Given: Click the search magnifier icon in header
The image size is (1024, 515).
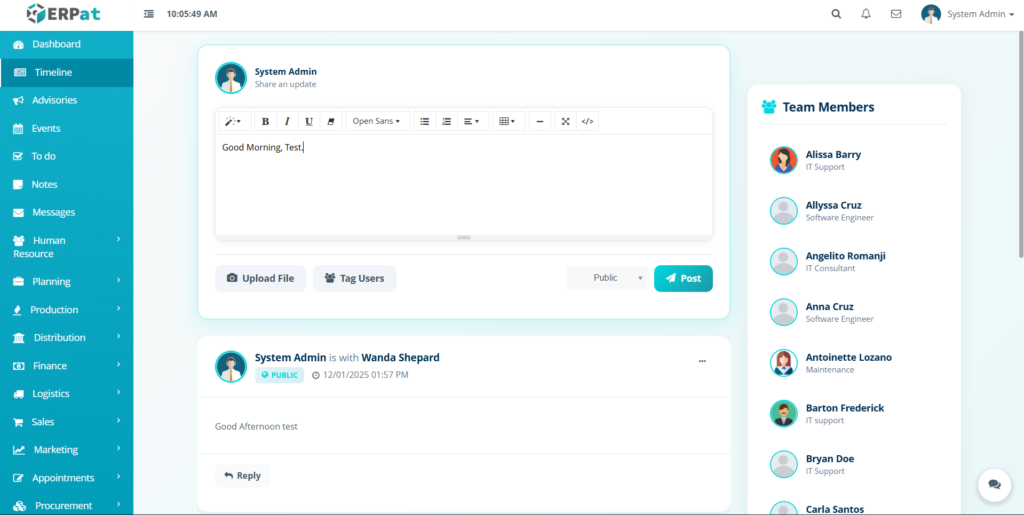Looking at the screenshot, I should 836,14.
